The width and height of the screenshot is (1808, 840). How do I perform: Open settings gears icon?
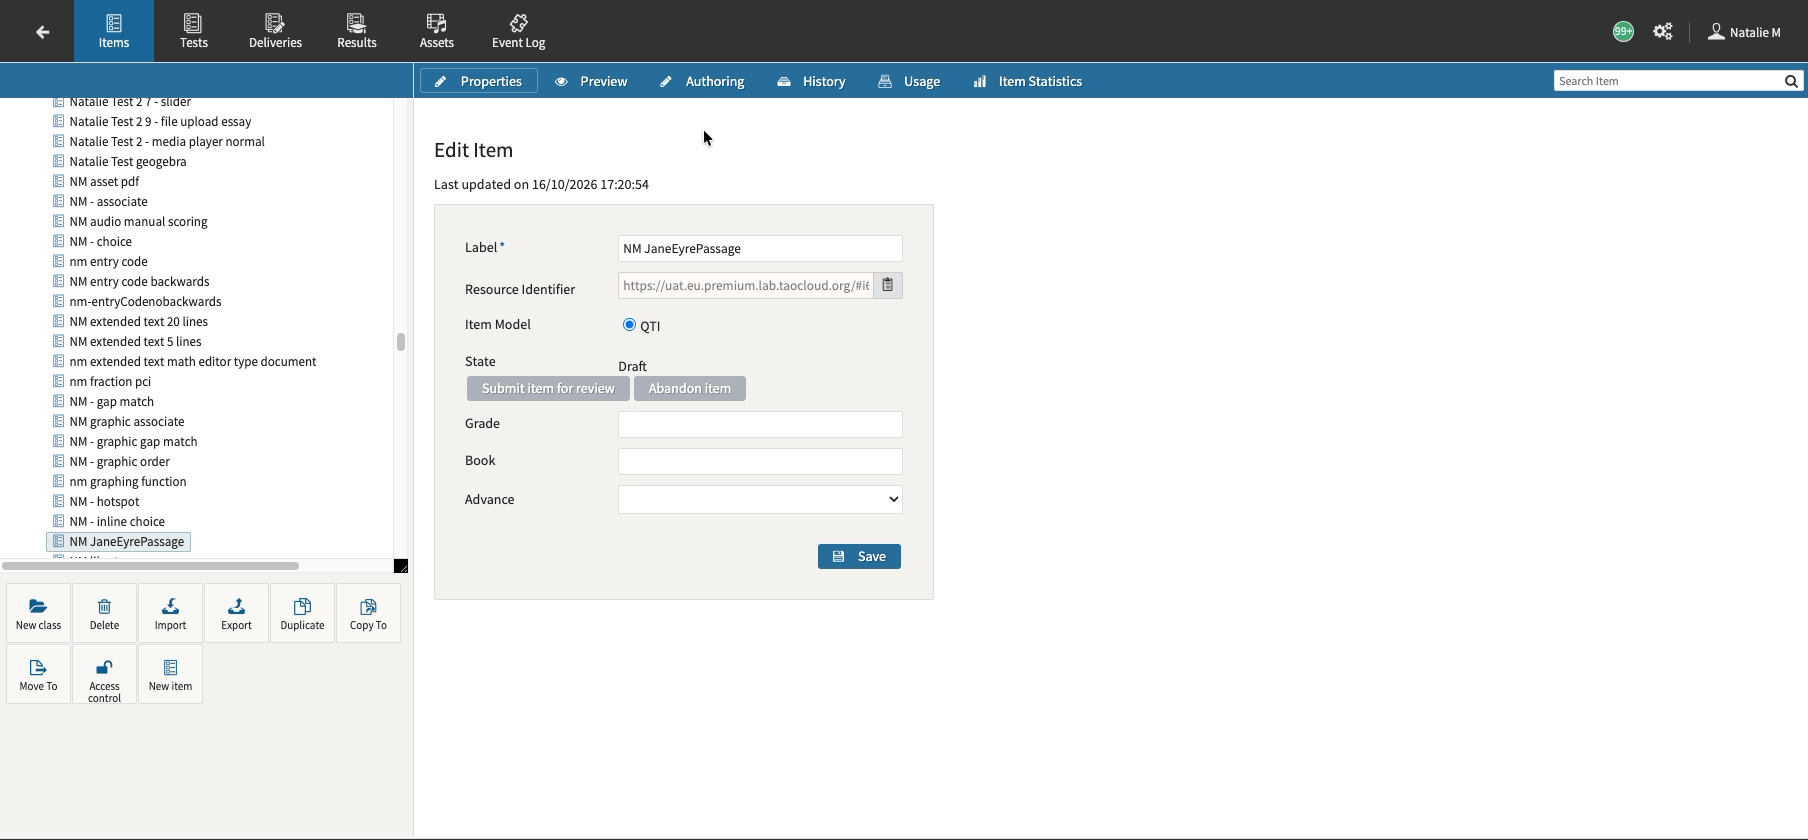[1663, 32]
